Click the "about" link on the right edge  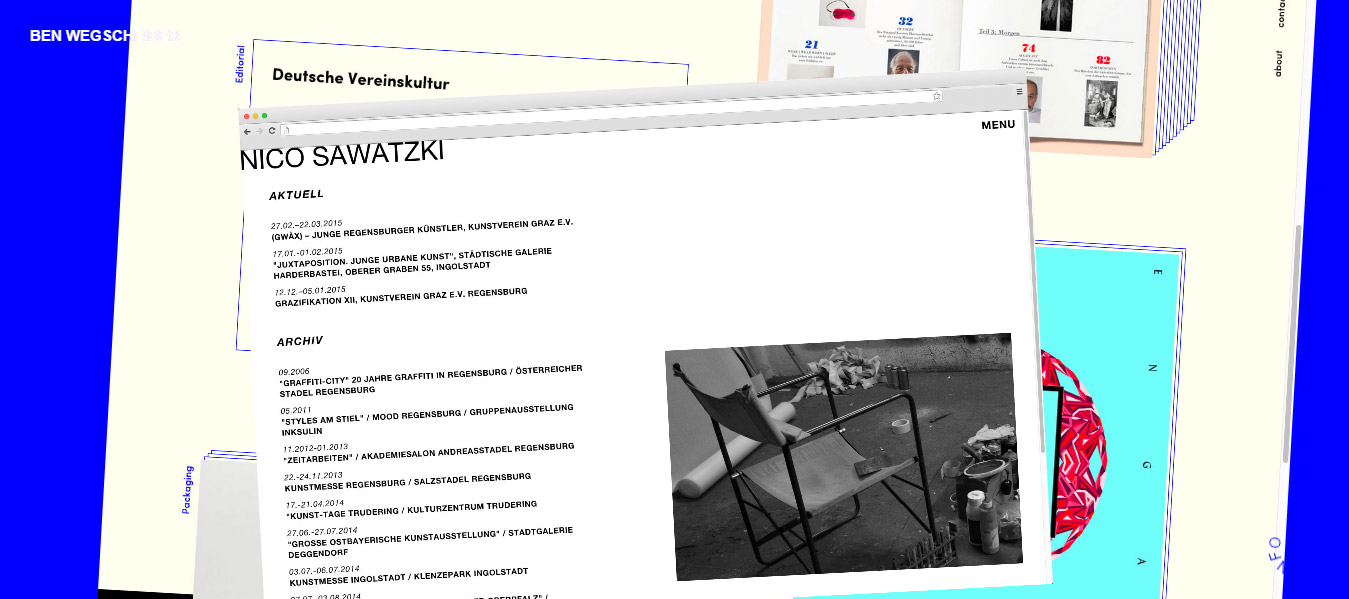point(1281,63)
